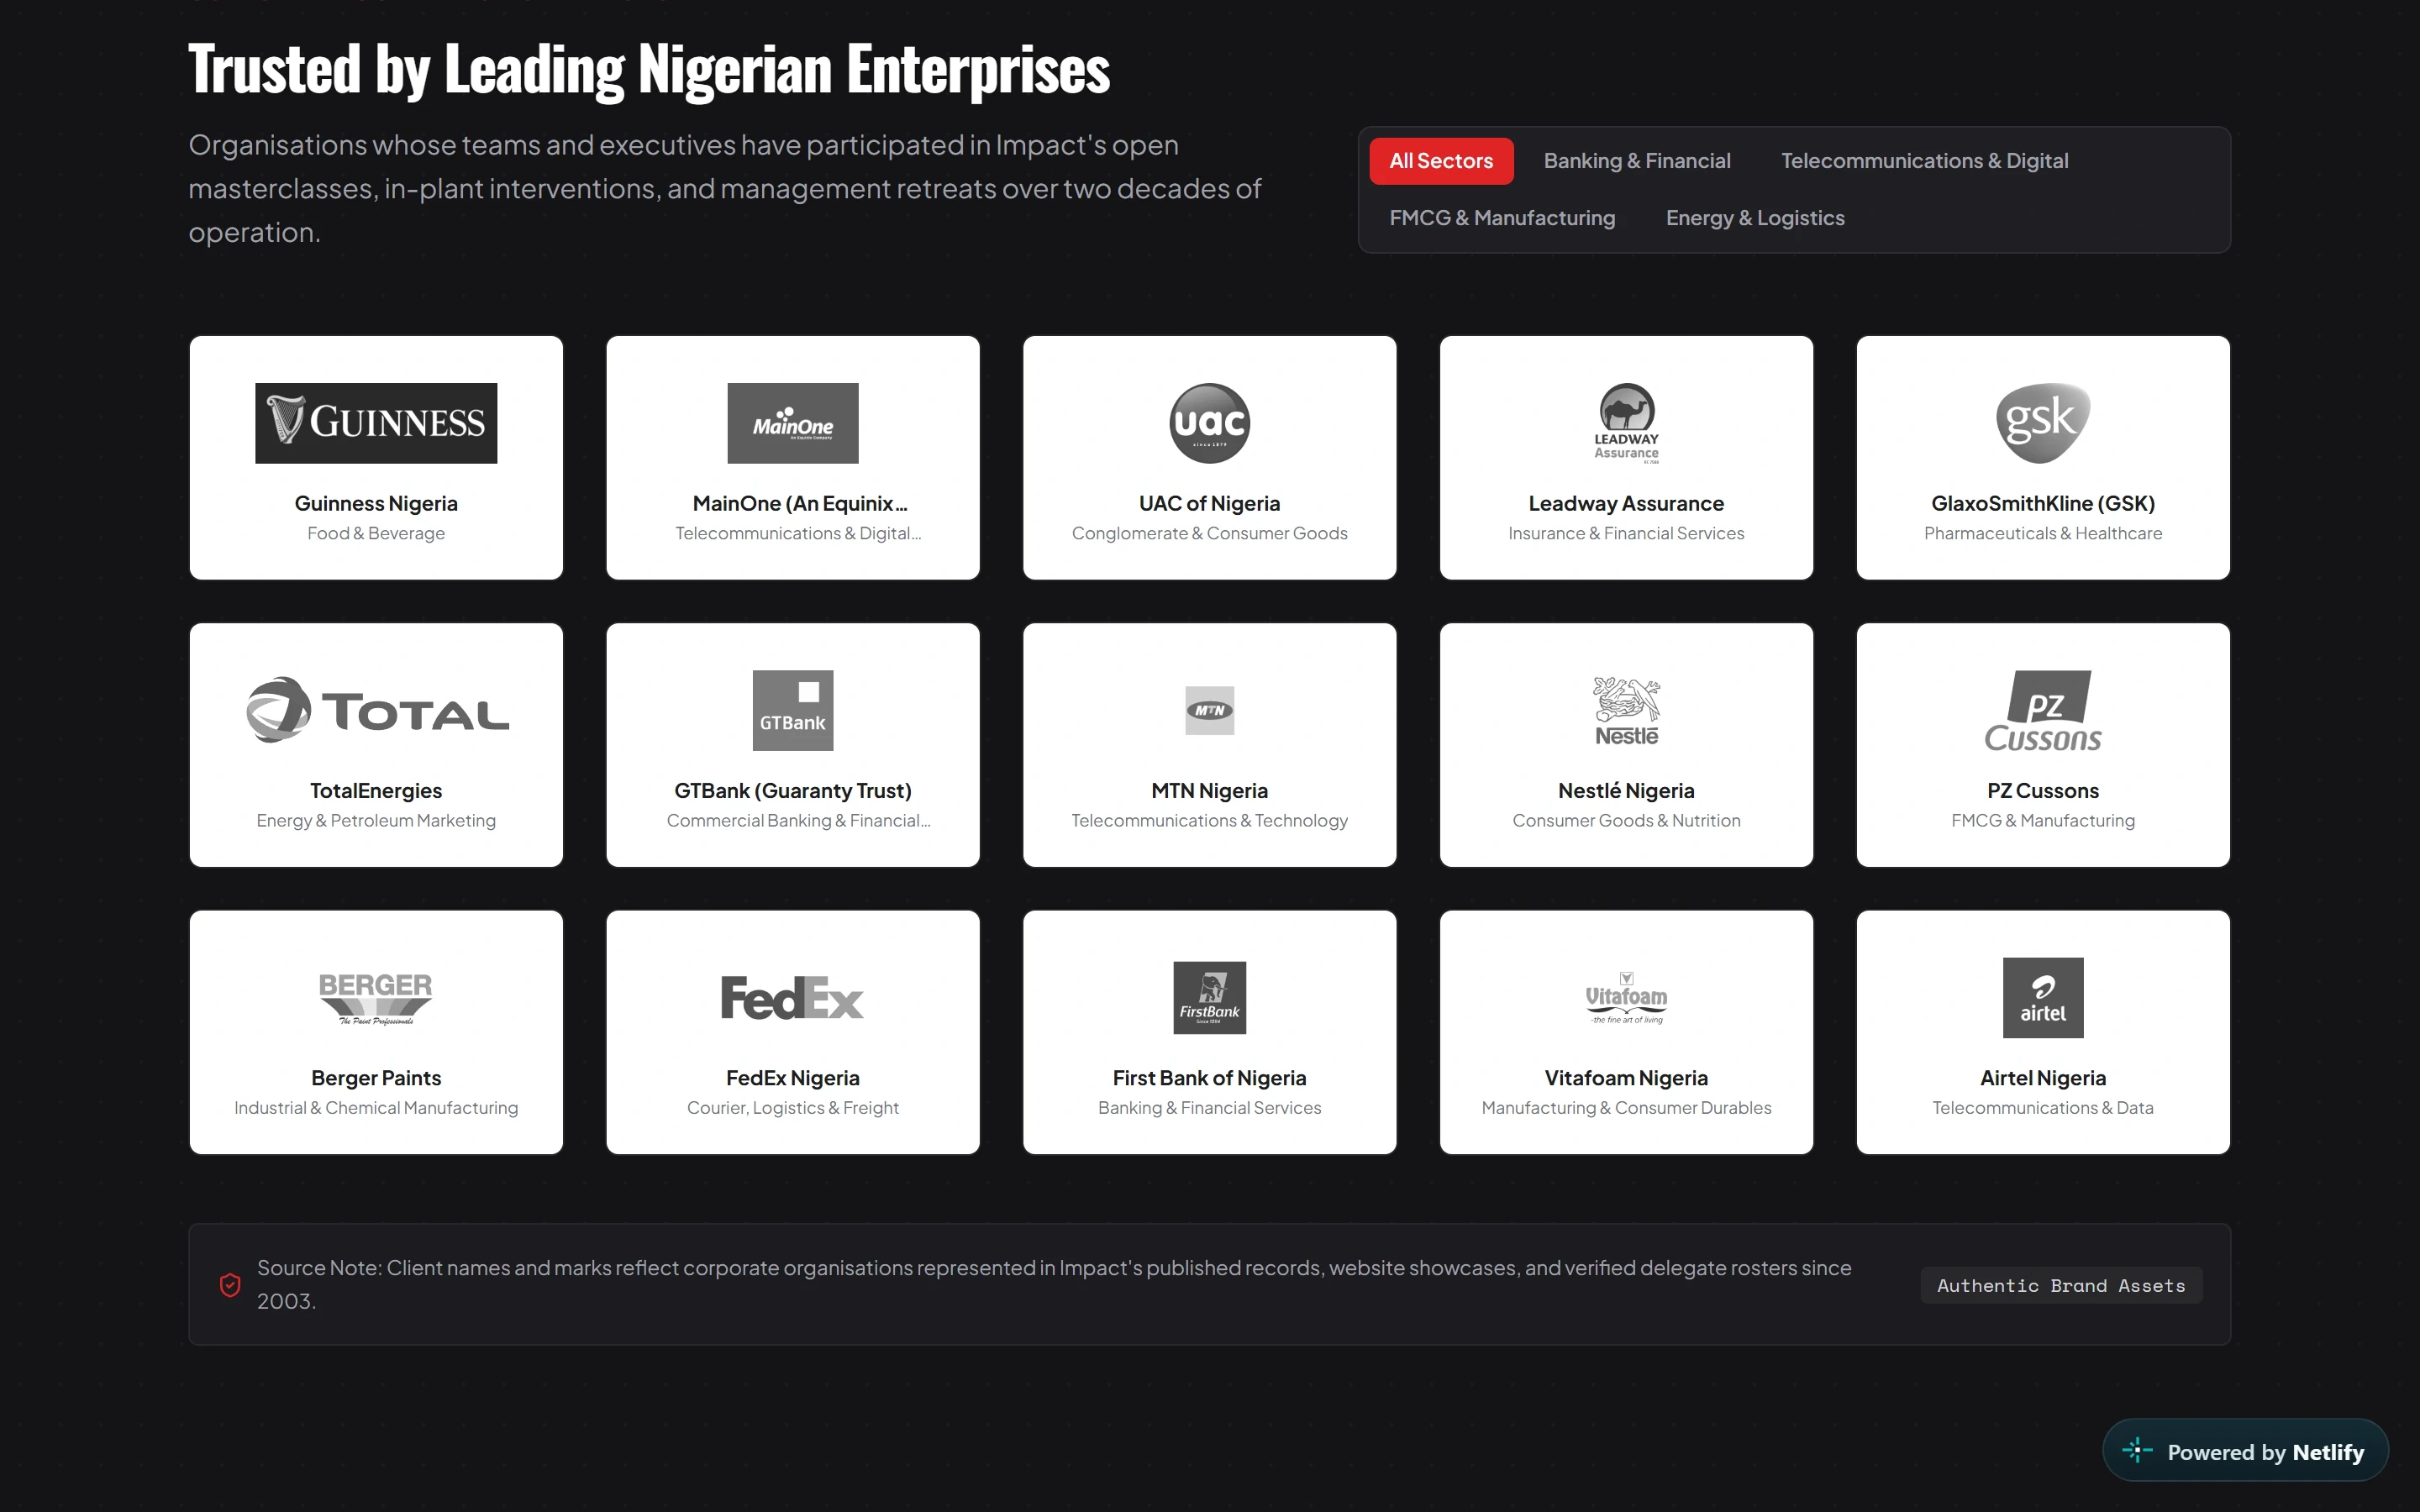Click the Airtel logo

pos(2042,998)
